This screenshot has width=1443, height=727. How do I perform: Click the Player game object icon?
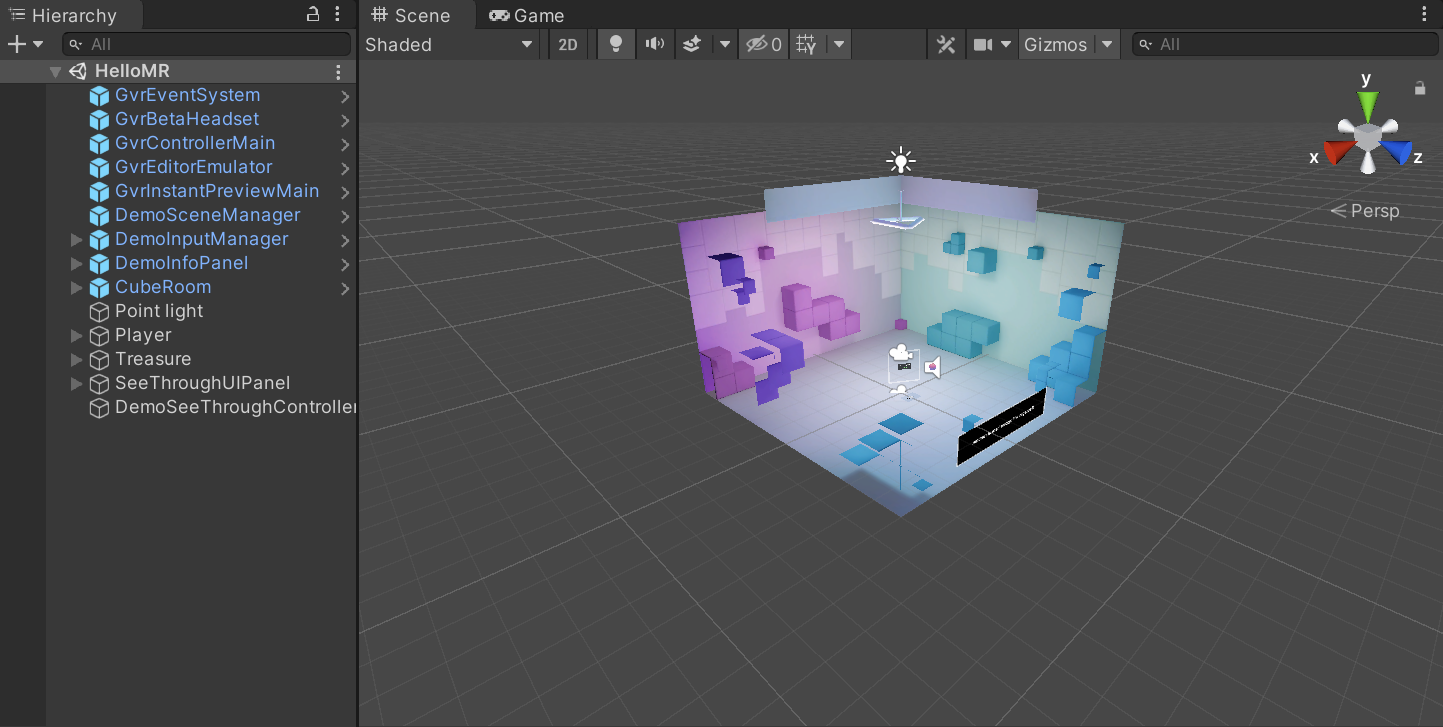click(99, 336)
